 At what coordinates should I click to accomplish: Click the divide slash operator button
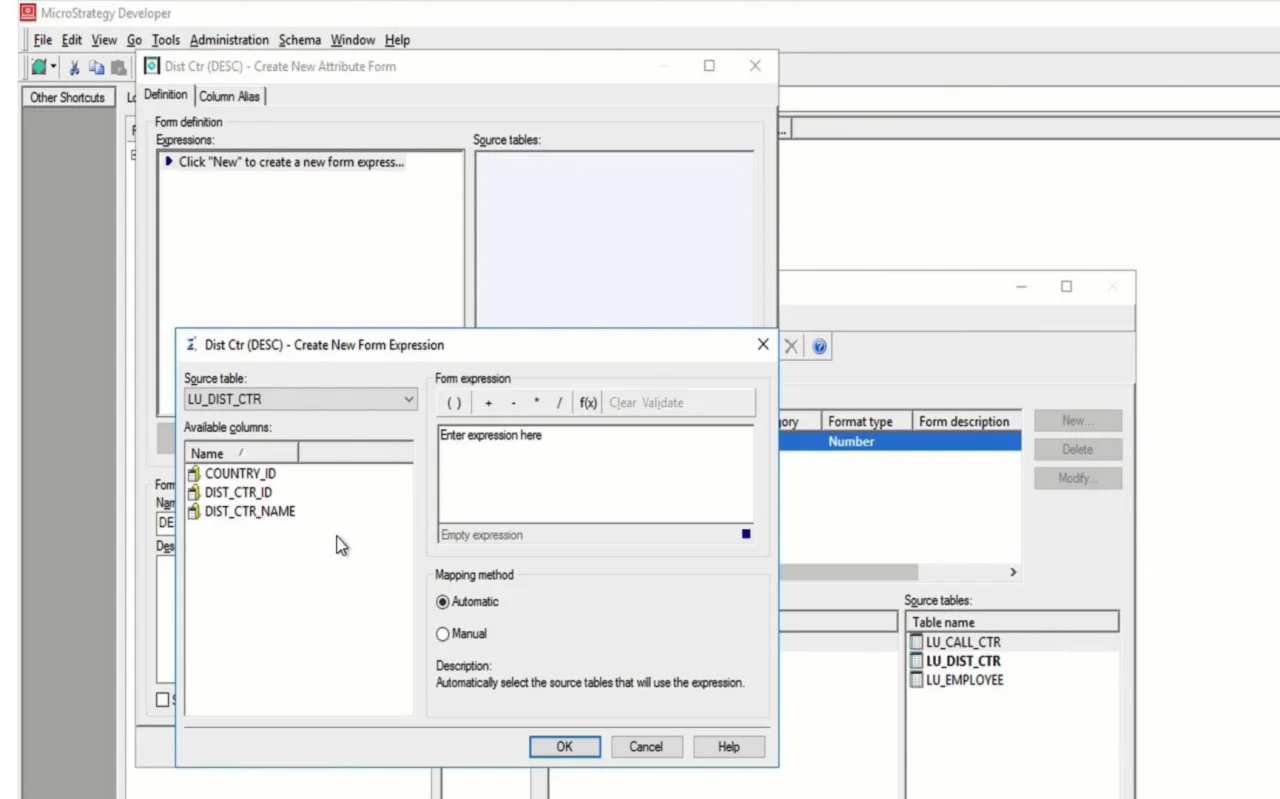tap(559, 403)
